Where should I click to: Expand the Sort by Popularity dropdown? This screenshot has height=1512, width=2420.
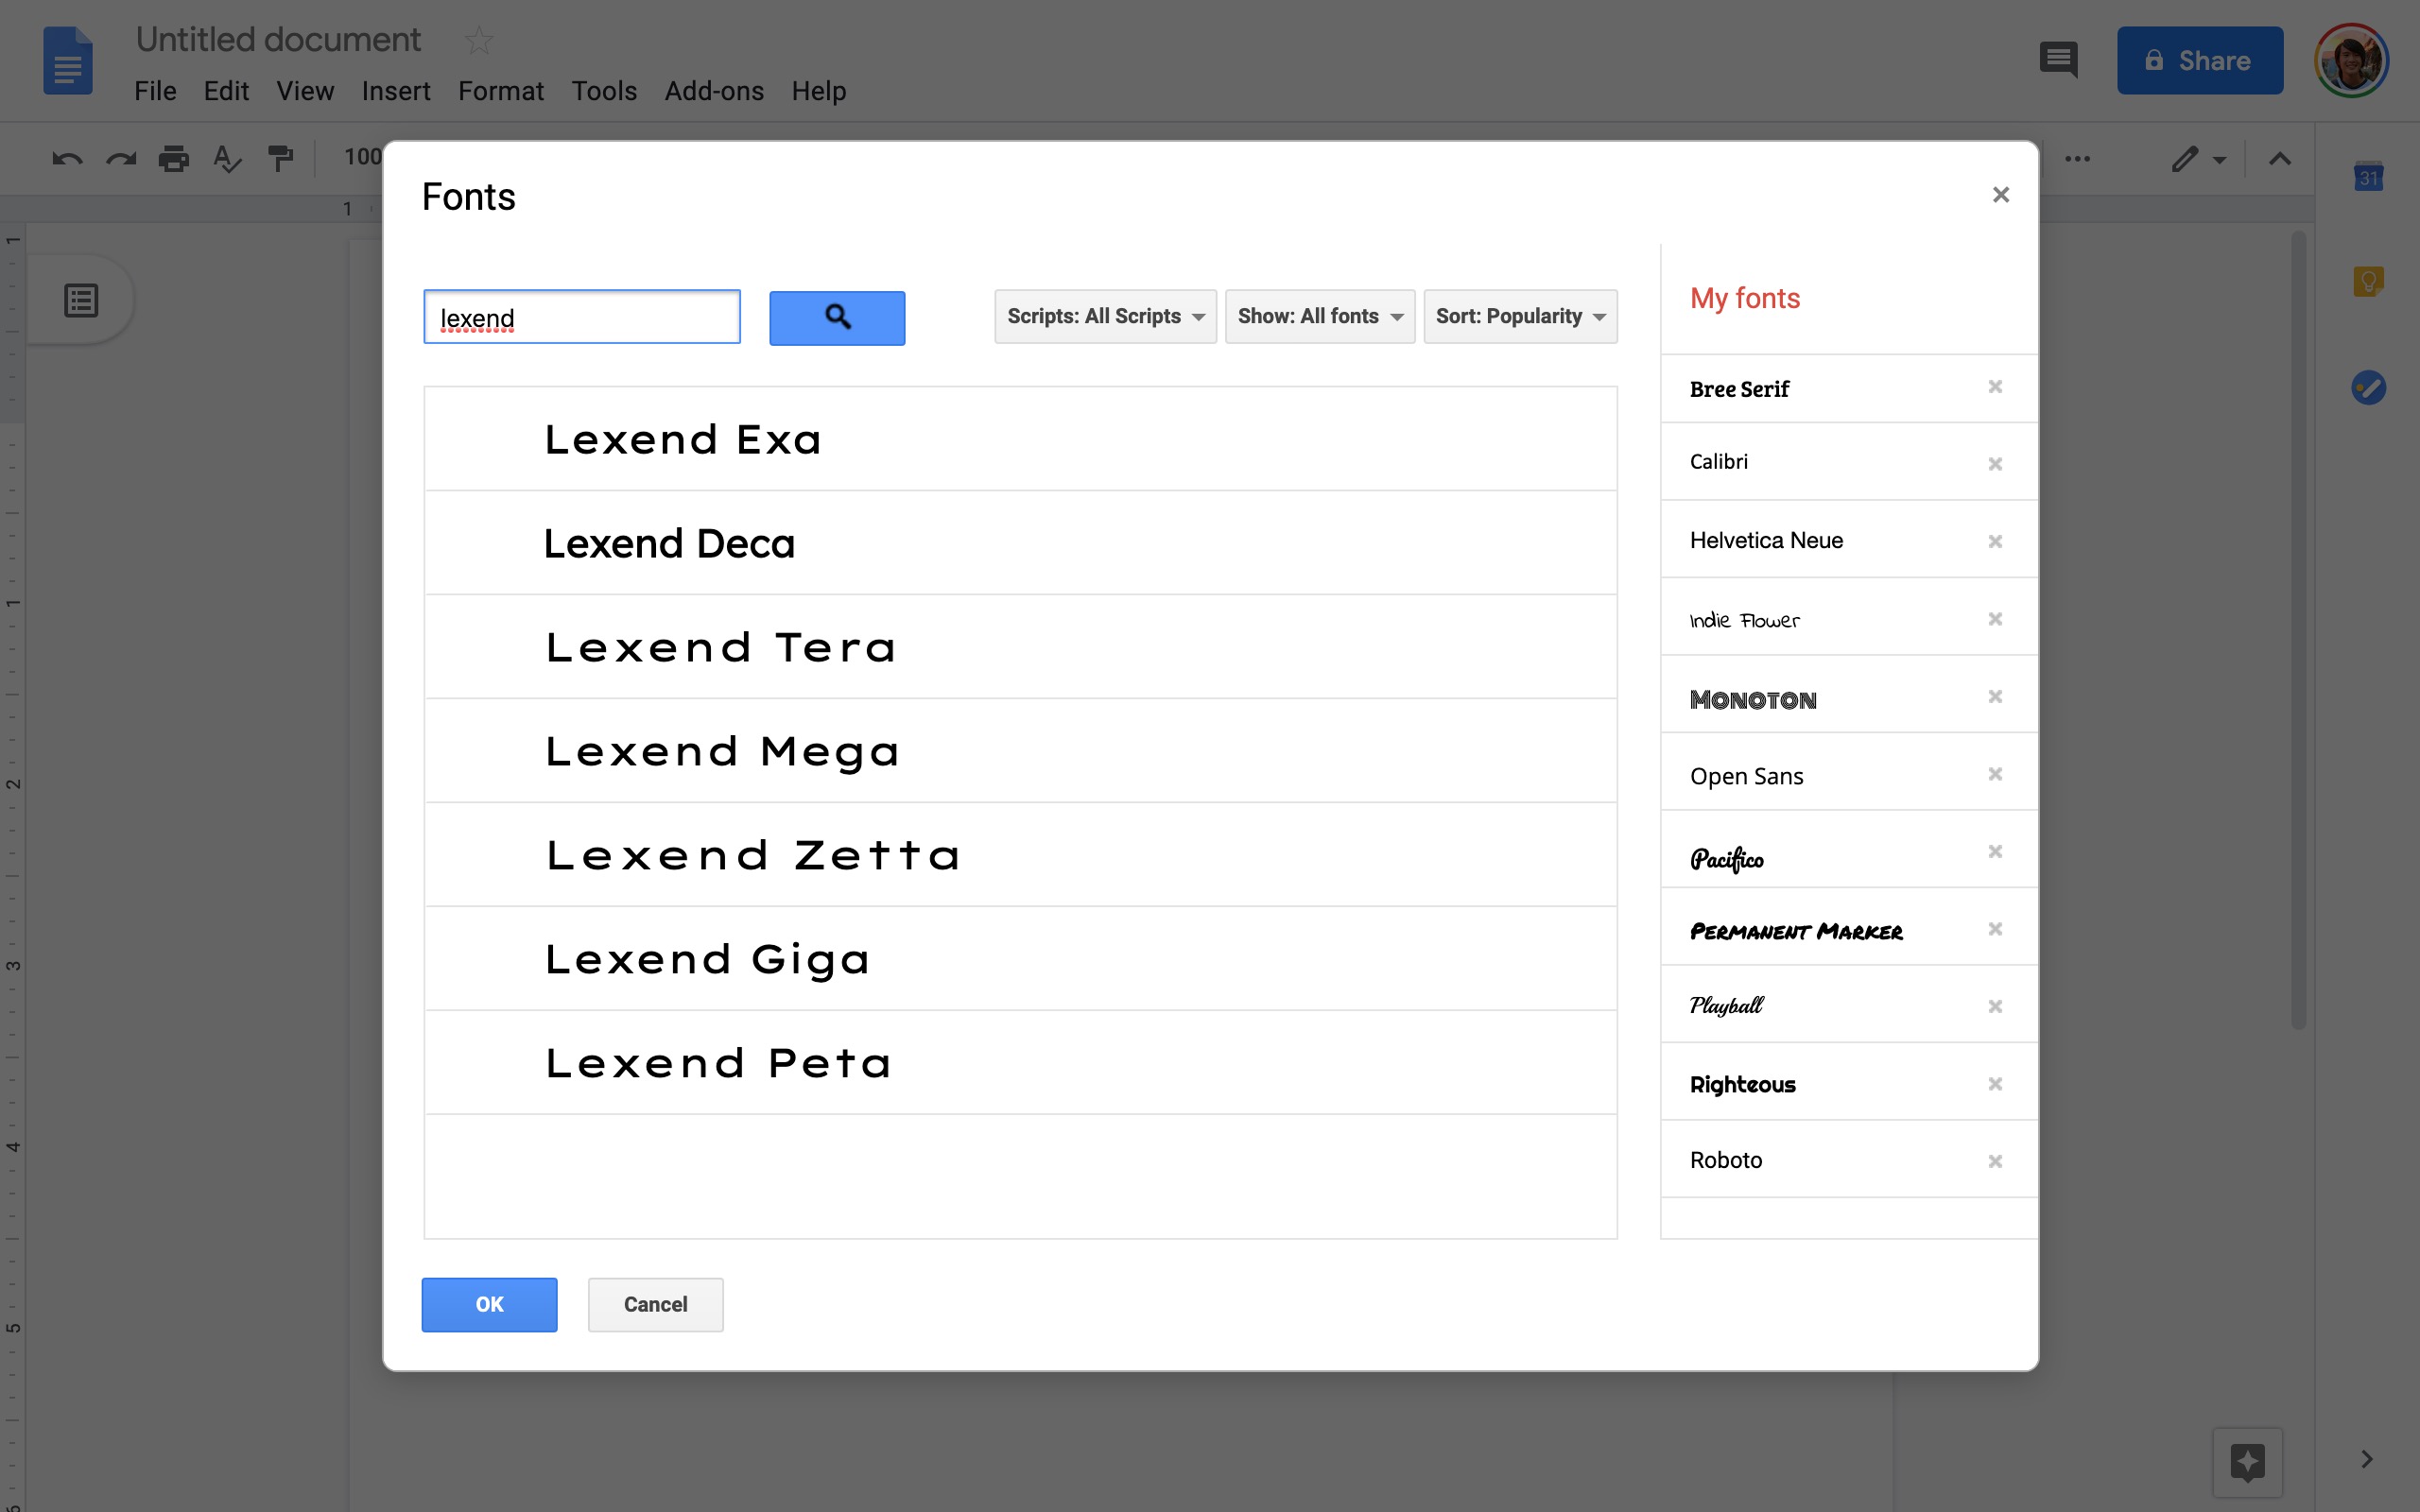pos(1521,316)
